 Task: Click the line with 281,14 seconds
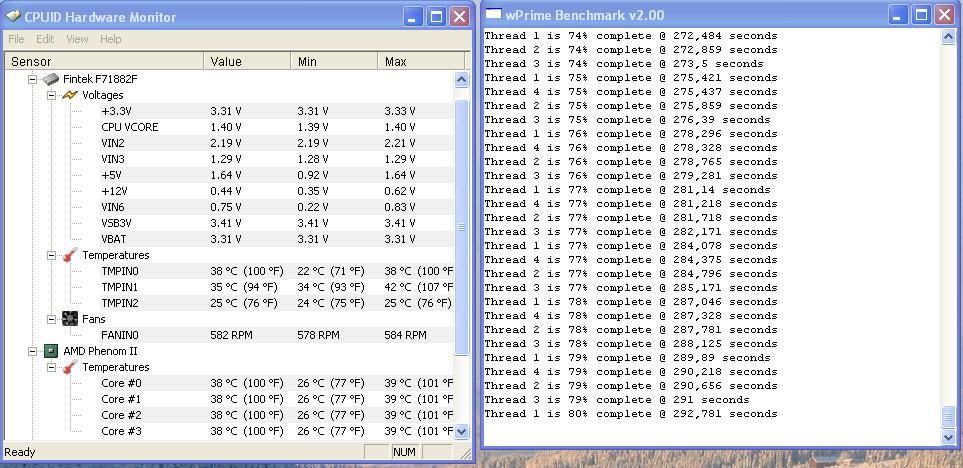click(627, 190)
